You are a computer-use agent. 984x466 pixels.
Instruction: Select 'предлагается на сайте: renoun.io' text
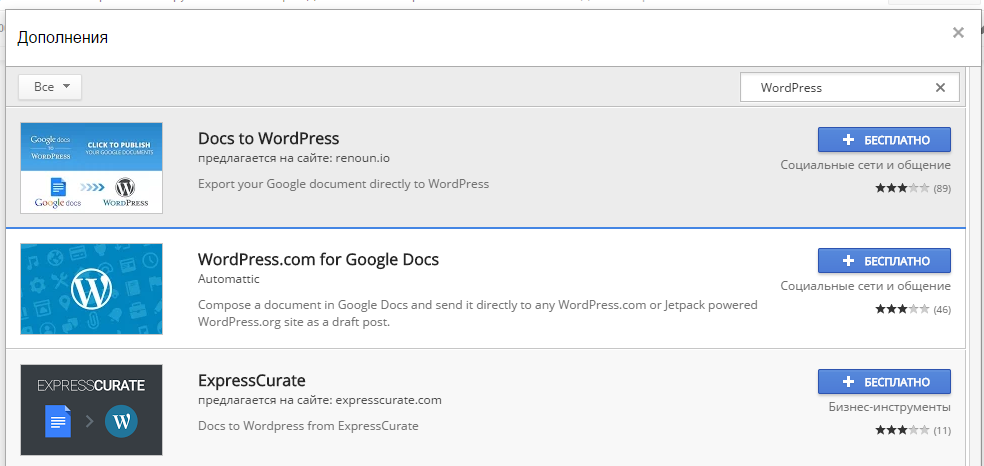click(294, 158)
